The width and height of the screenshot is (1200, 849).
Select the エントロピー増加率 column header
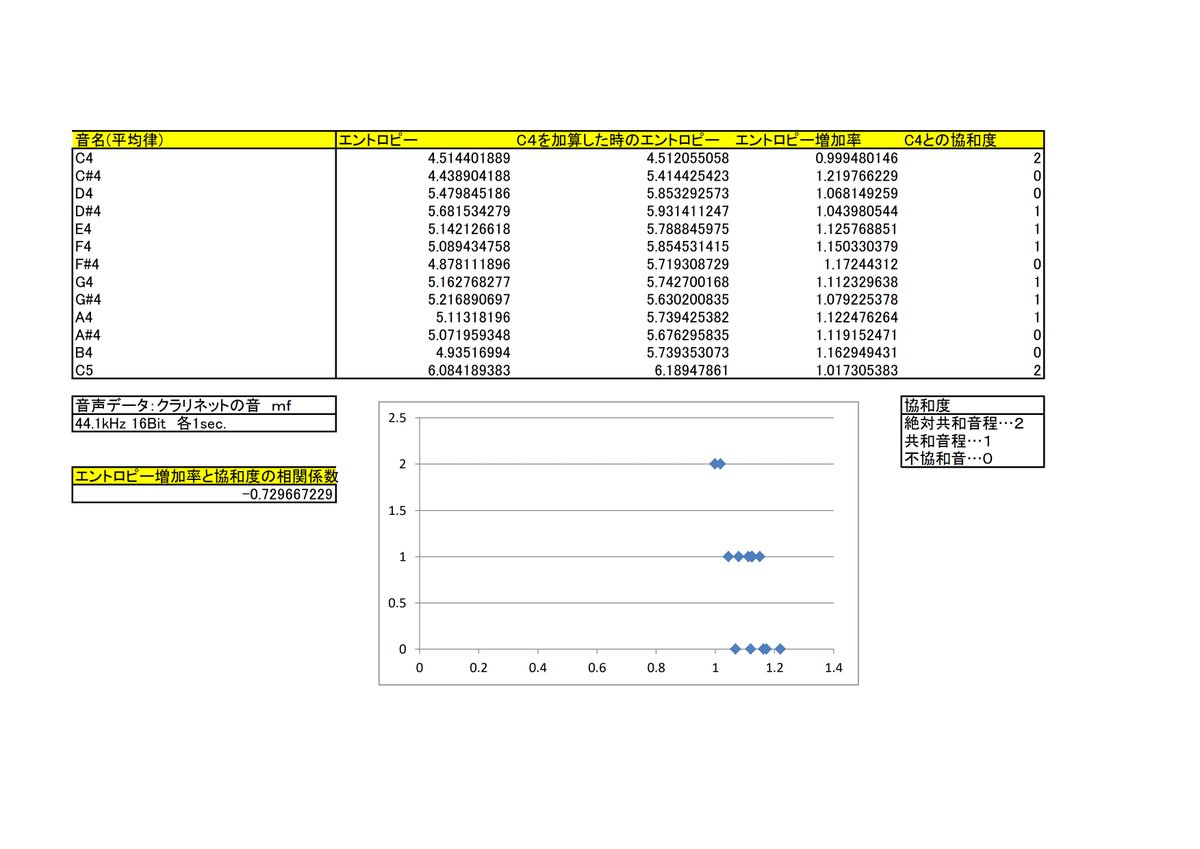pos(797,139)
